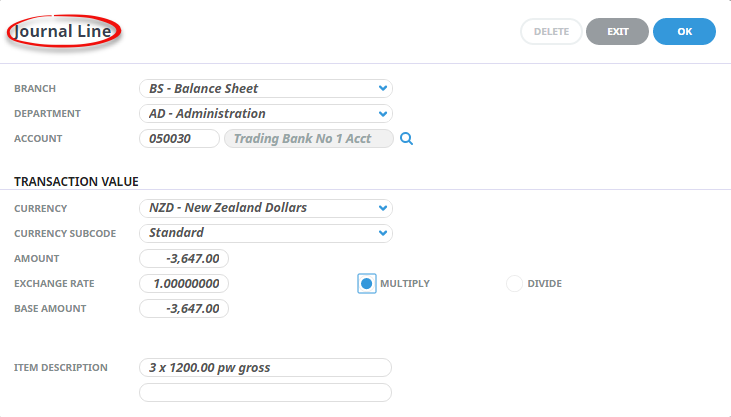
Task: Click the empty second description line
Action: coord(265,392)
